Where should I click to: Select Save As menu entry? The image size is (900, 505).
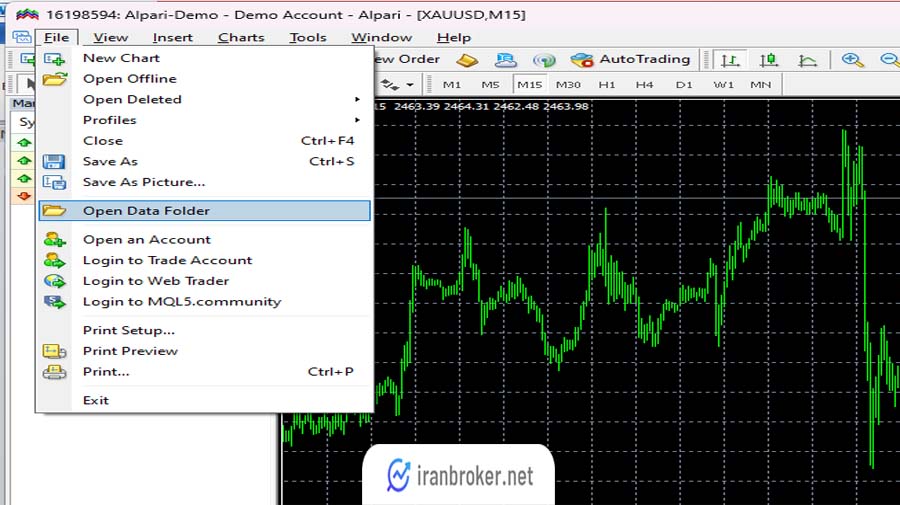click(x=204, y=161)
